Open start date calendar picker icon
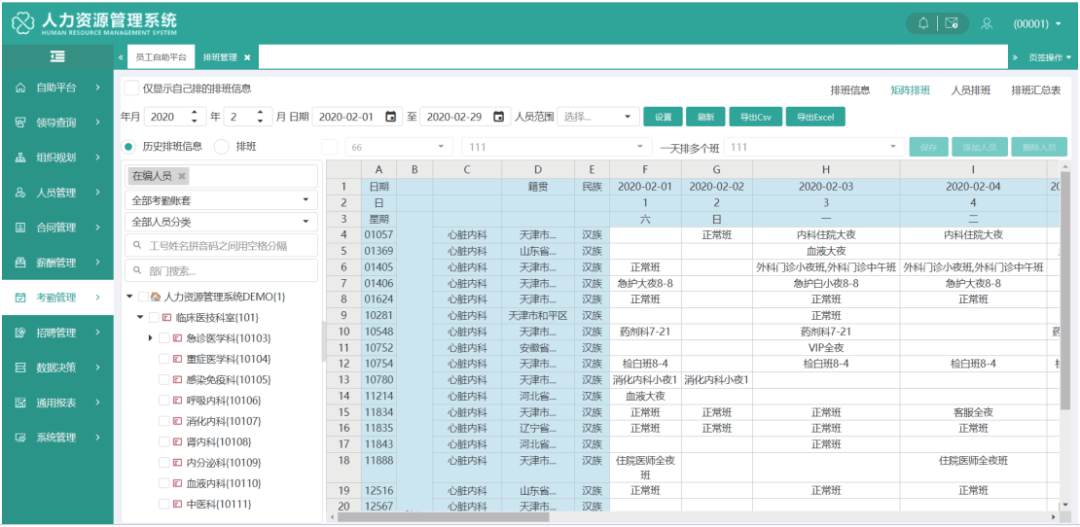 (391, 117)
